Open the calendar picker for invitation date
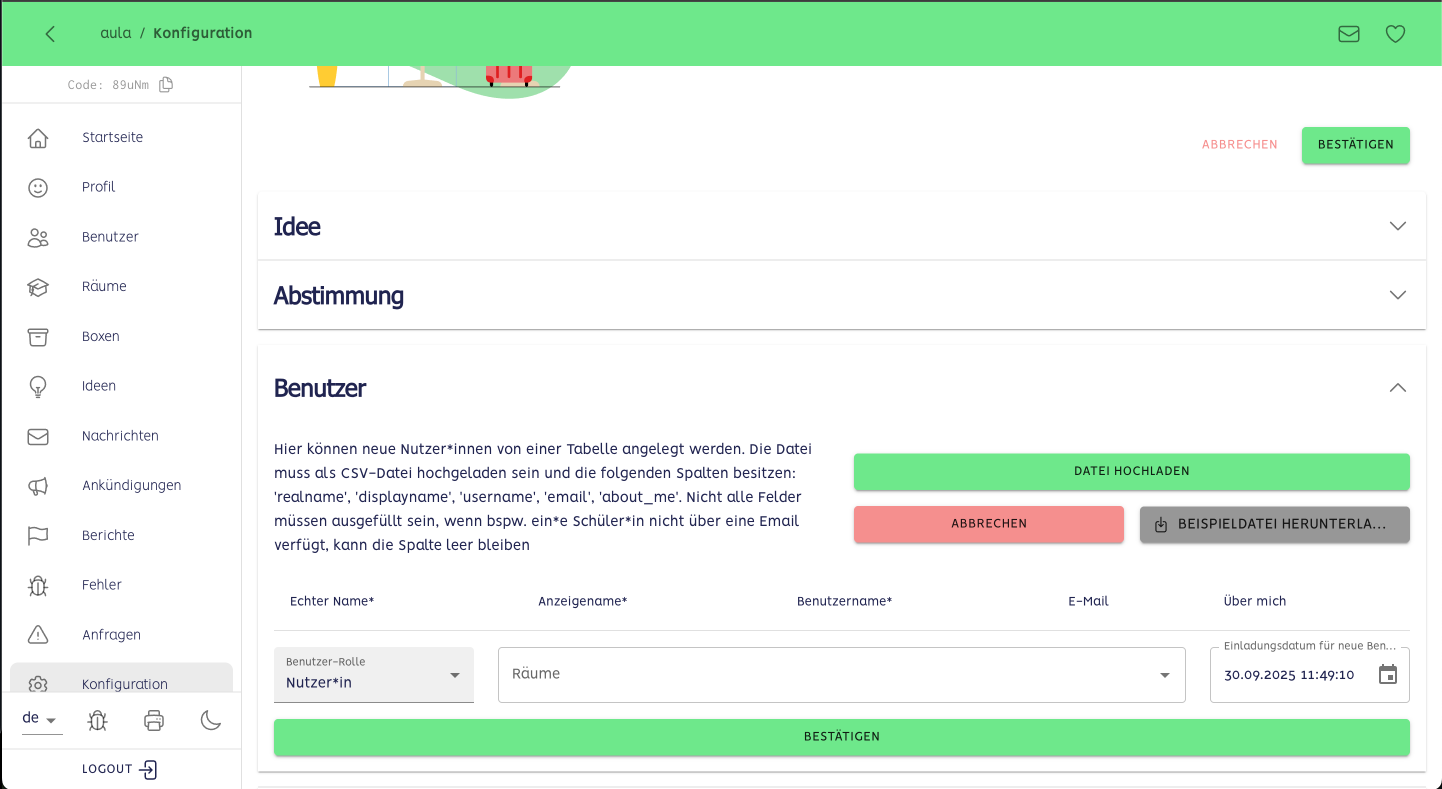This screenshot has height=789, width=1442. [x=1387, y=675]
